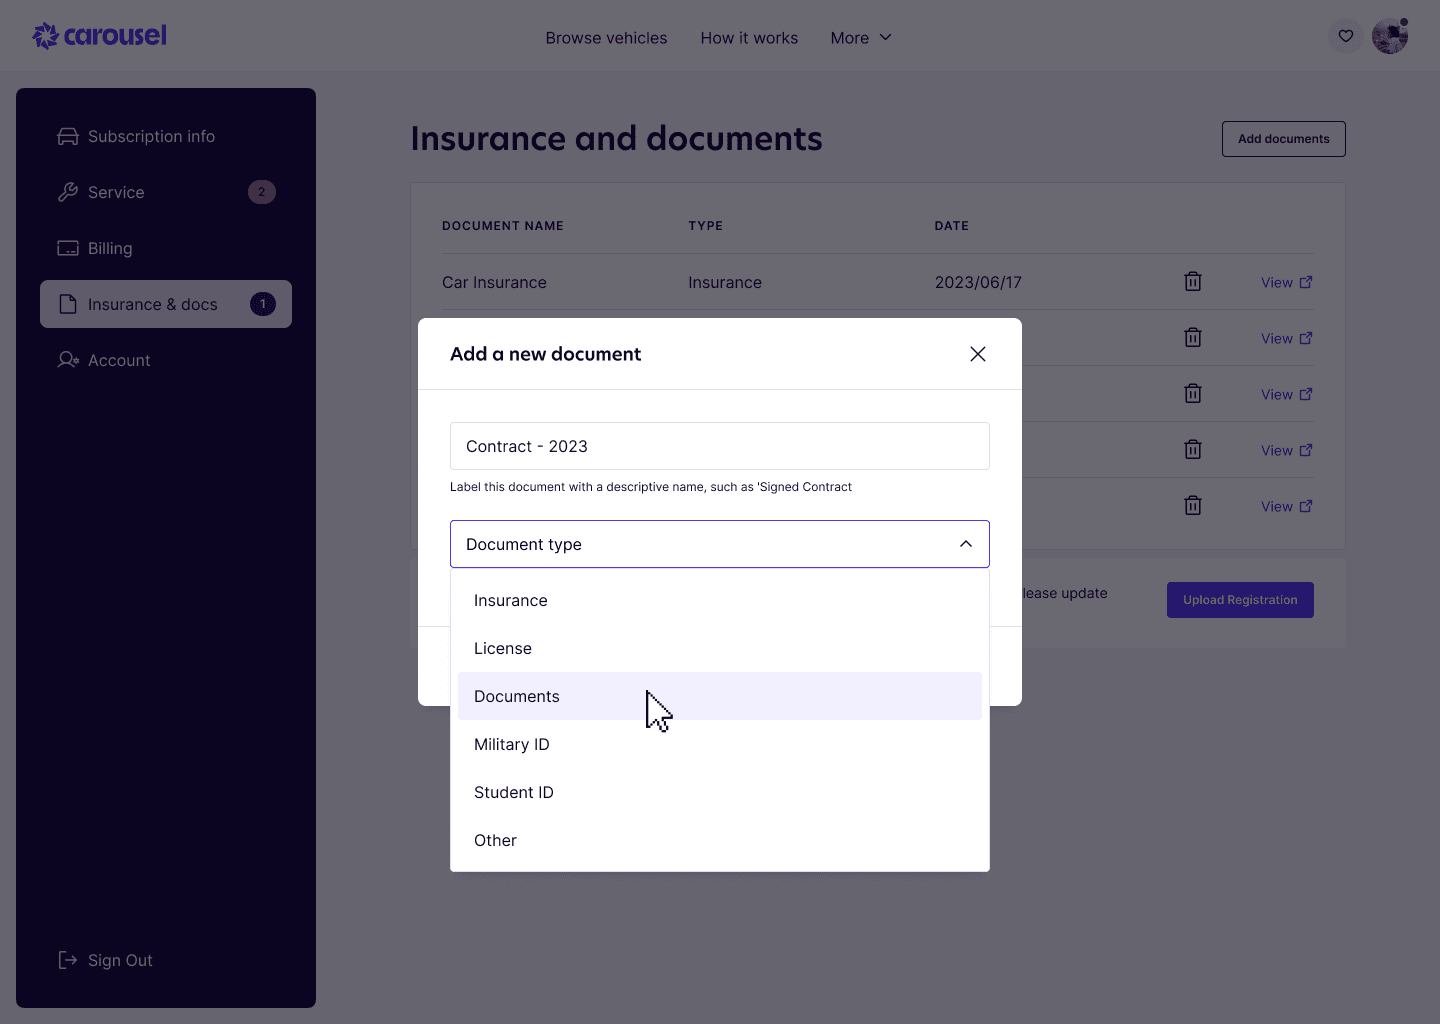1440x1024 pixels.
Task: Select Insurance from the document type list
Action: click(510, 600)
